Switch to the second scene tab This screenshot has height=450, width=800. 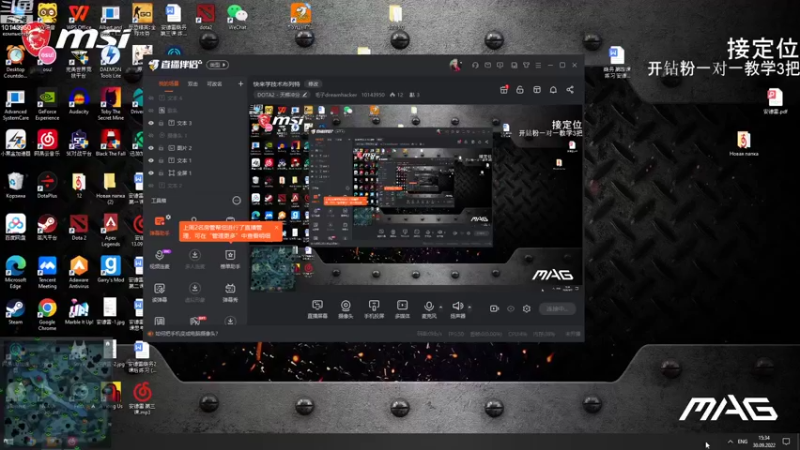[x=193, y=84]
